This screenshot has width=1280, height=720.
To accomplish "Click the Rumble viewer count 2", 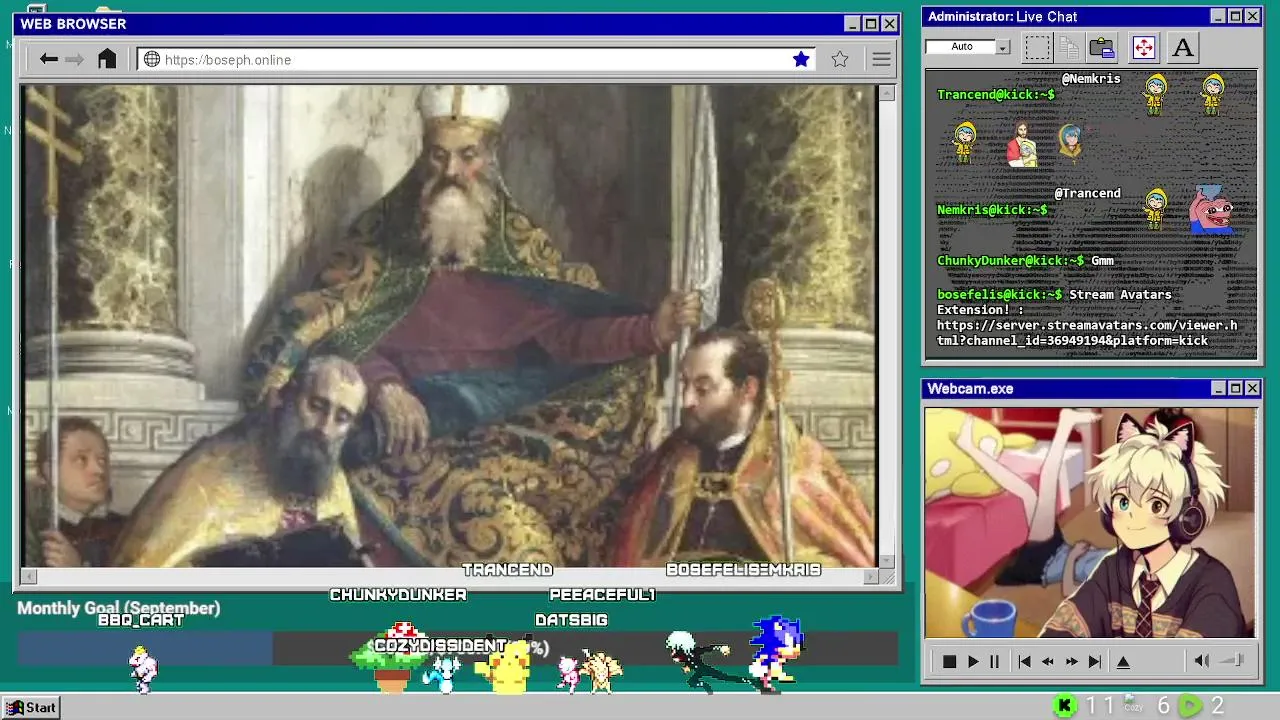I will pos(1217,706).
